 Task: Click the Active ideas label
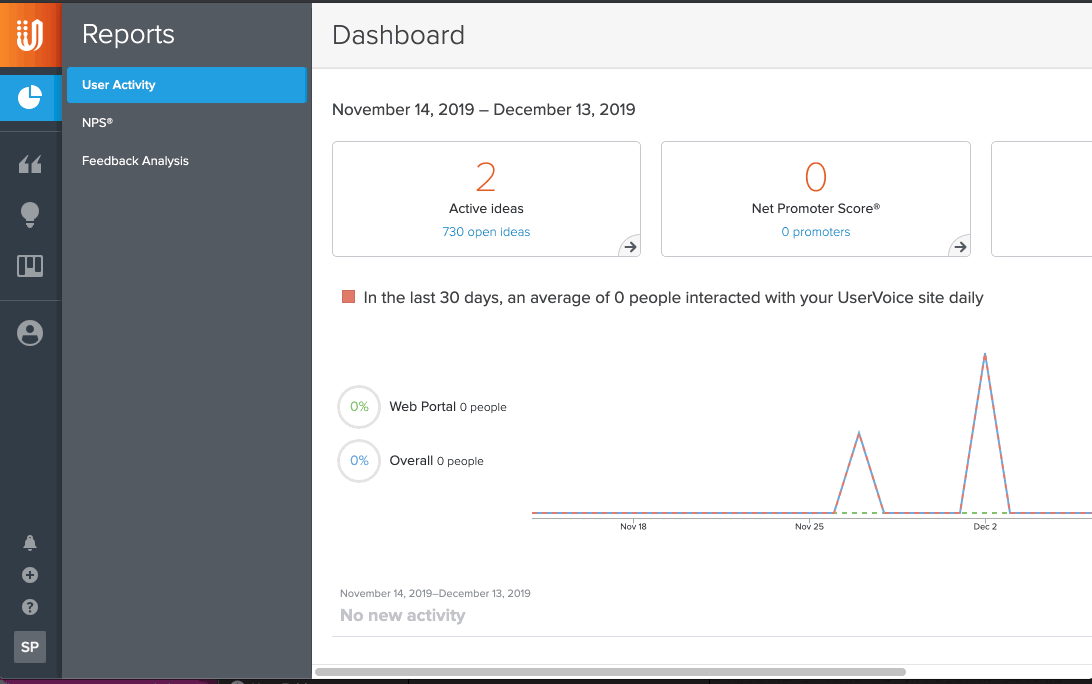click(486, 208)
